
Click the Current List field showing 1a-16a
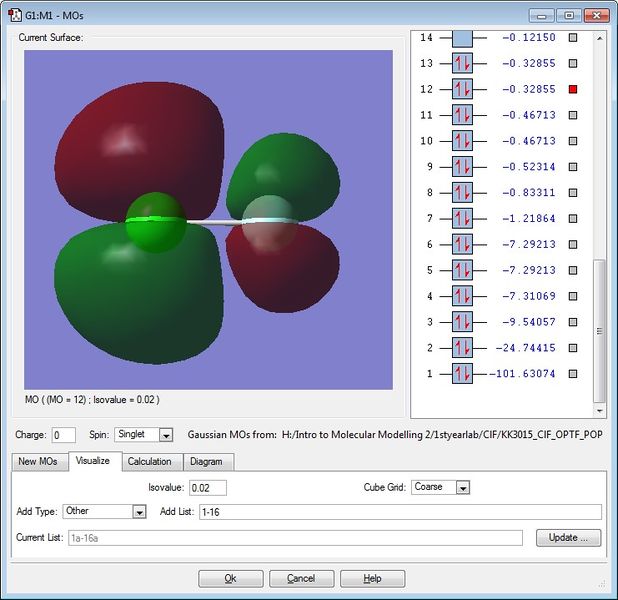295,538
